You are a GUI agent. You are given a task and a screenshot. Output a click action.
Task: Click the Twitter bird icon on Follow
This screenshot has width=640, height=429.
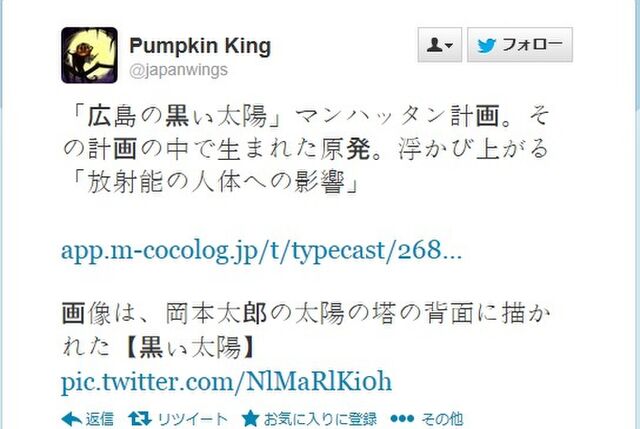[x=487, y=45]
